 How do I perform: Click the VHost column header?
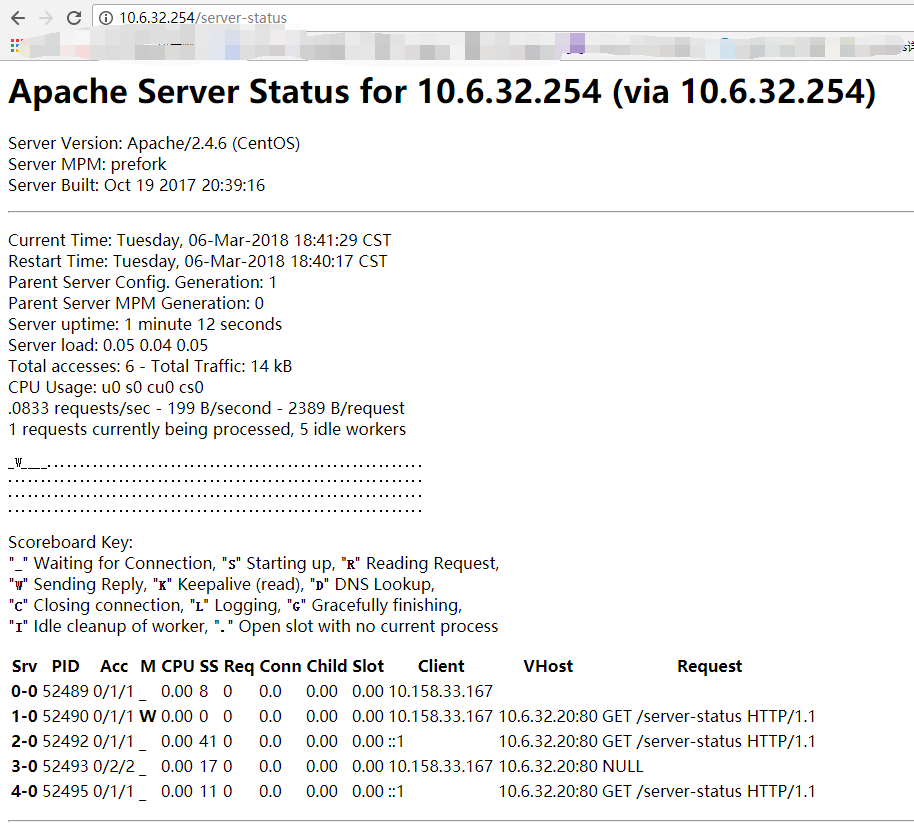548,666
